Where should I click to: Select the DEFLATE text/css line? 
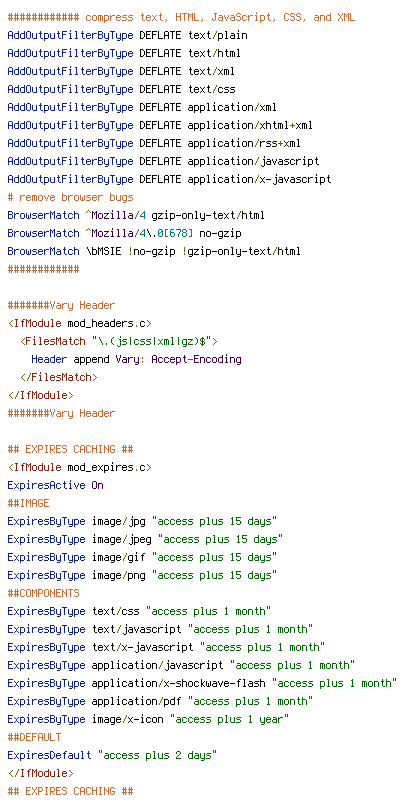pyautogui.click(x=121, y=90)
